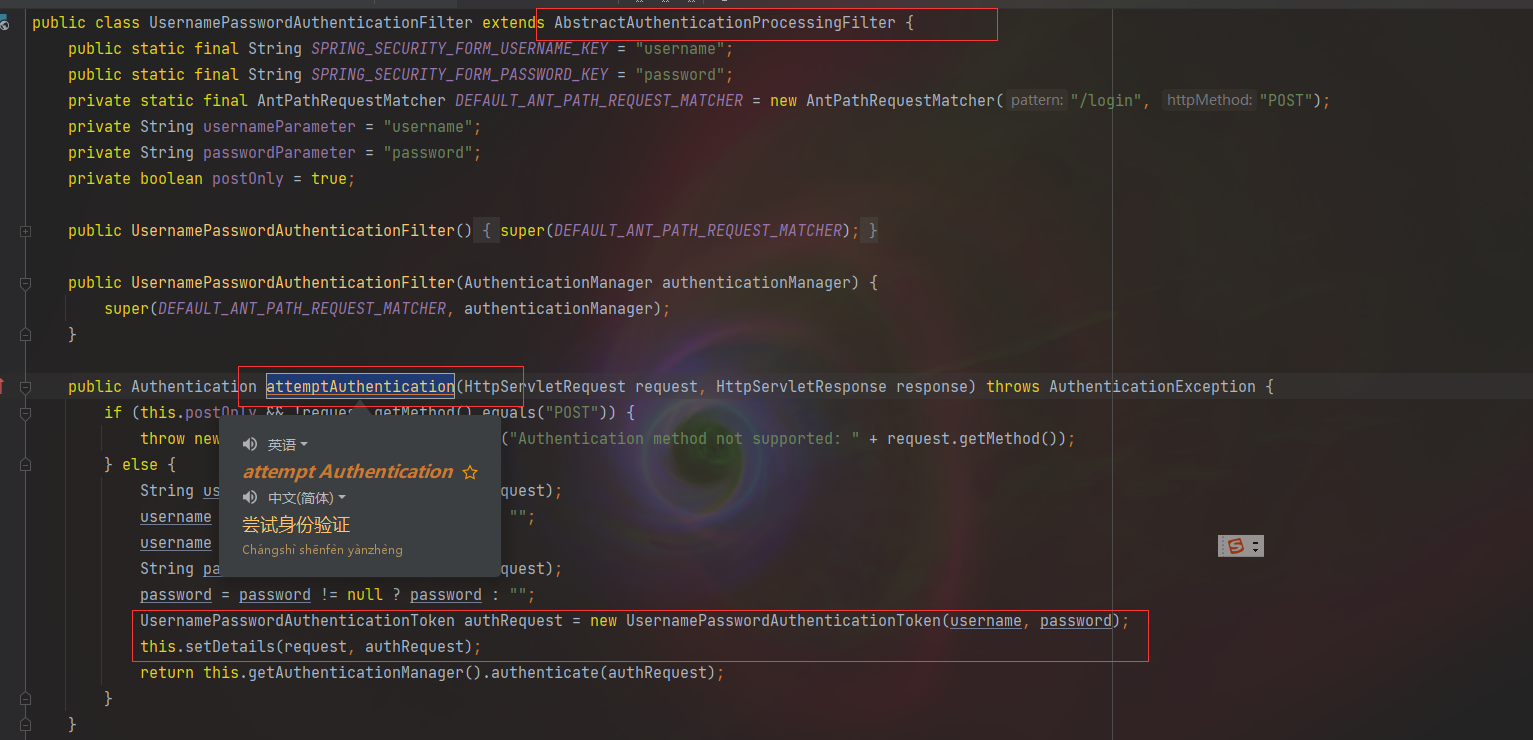
Task: Click the 'extends' keyword
Action: pos(513,23)
